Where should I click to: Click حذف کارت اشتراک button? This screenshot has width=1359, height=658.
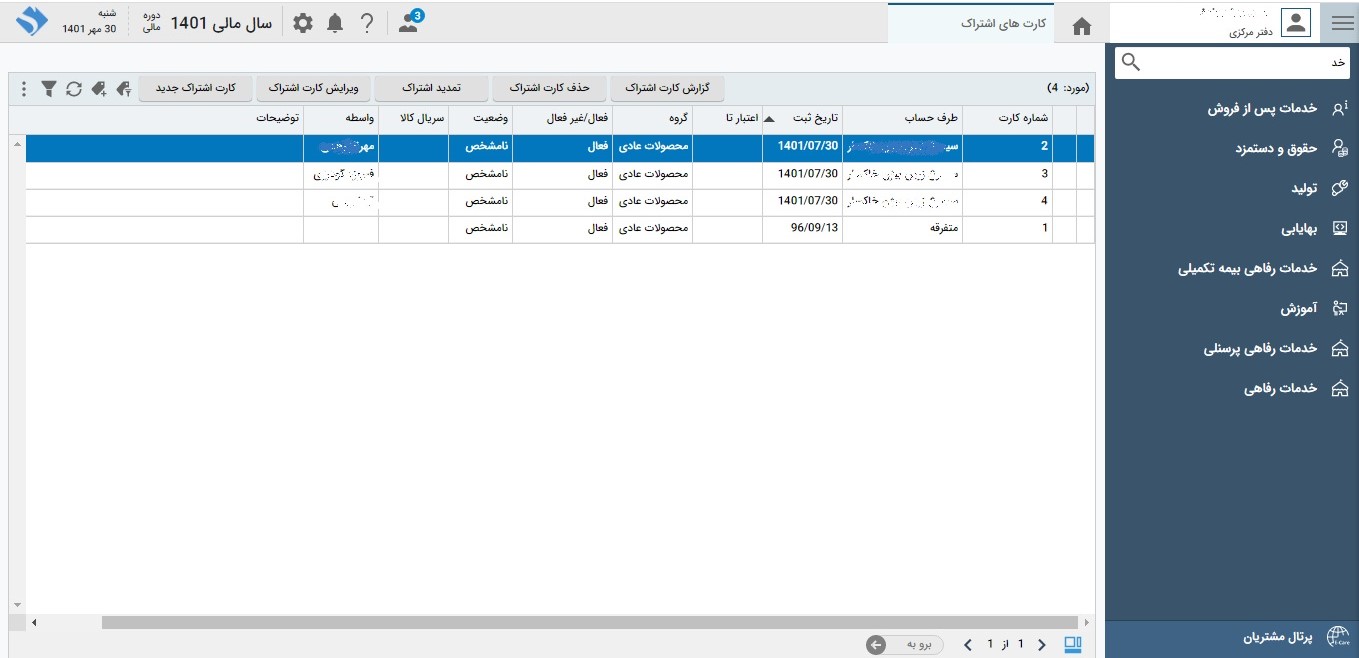point(549,88)
